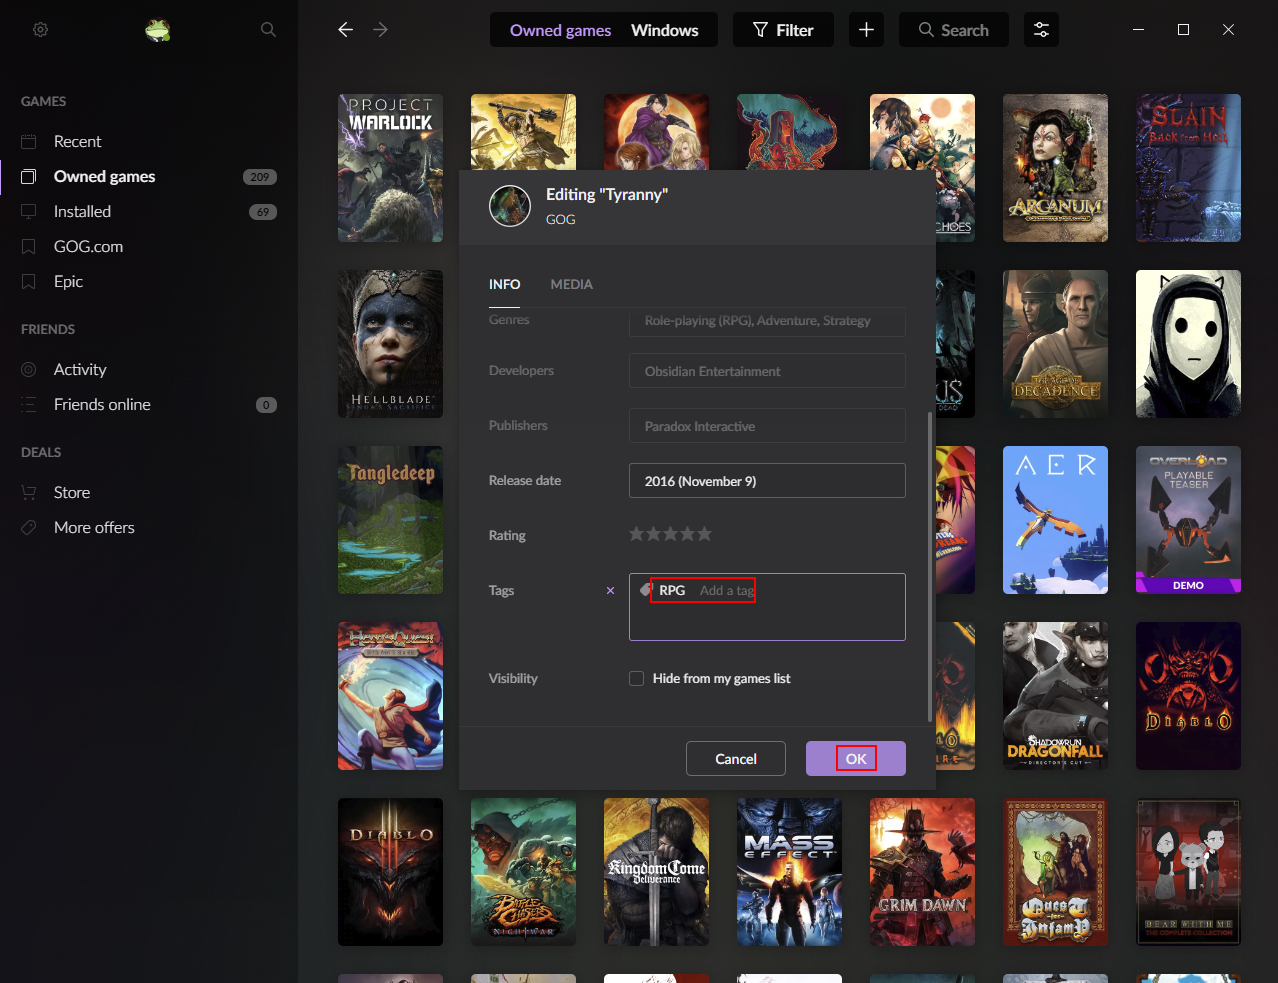
Task: Click the Publishers field
Action: click(767, 426)
